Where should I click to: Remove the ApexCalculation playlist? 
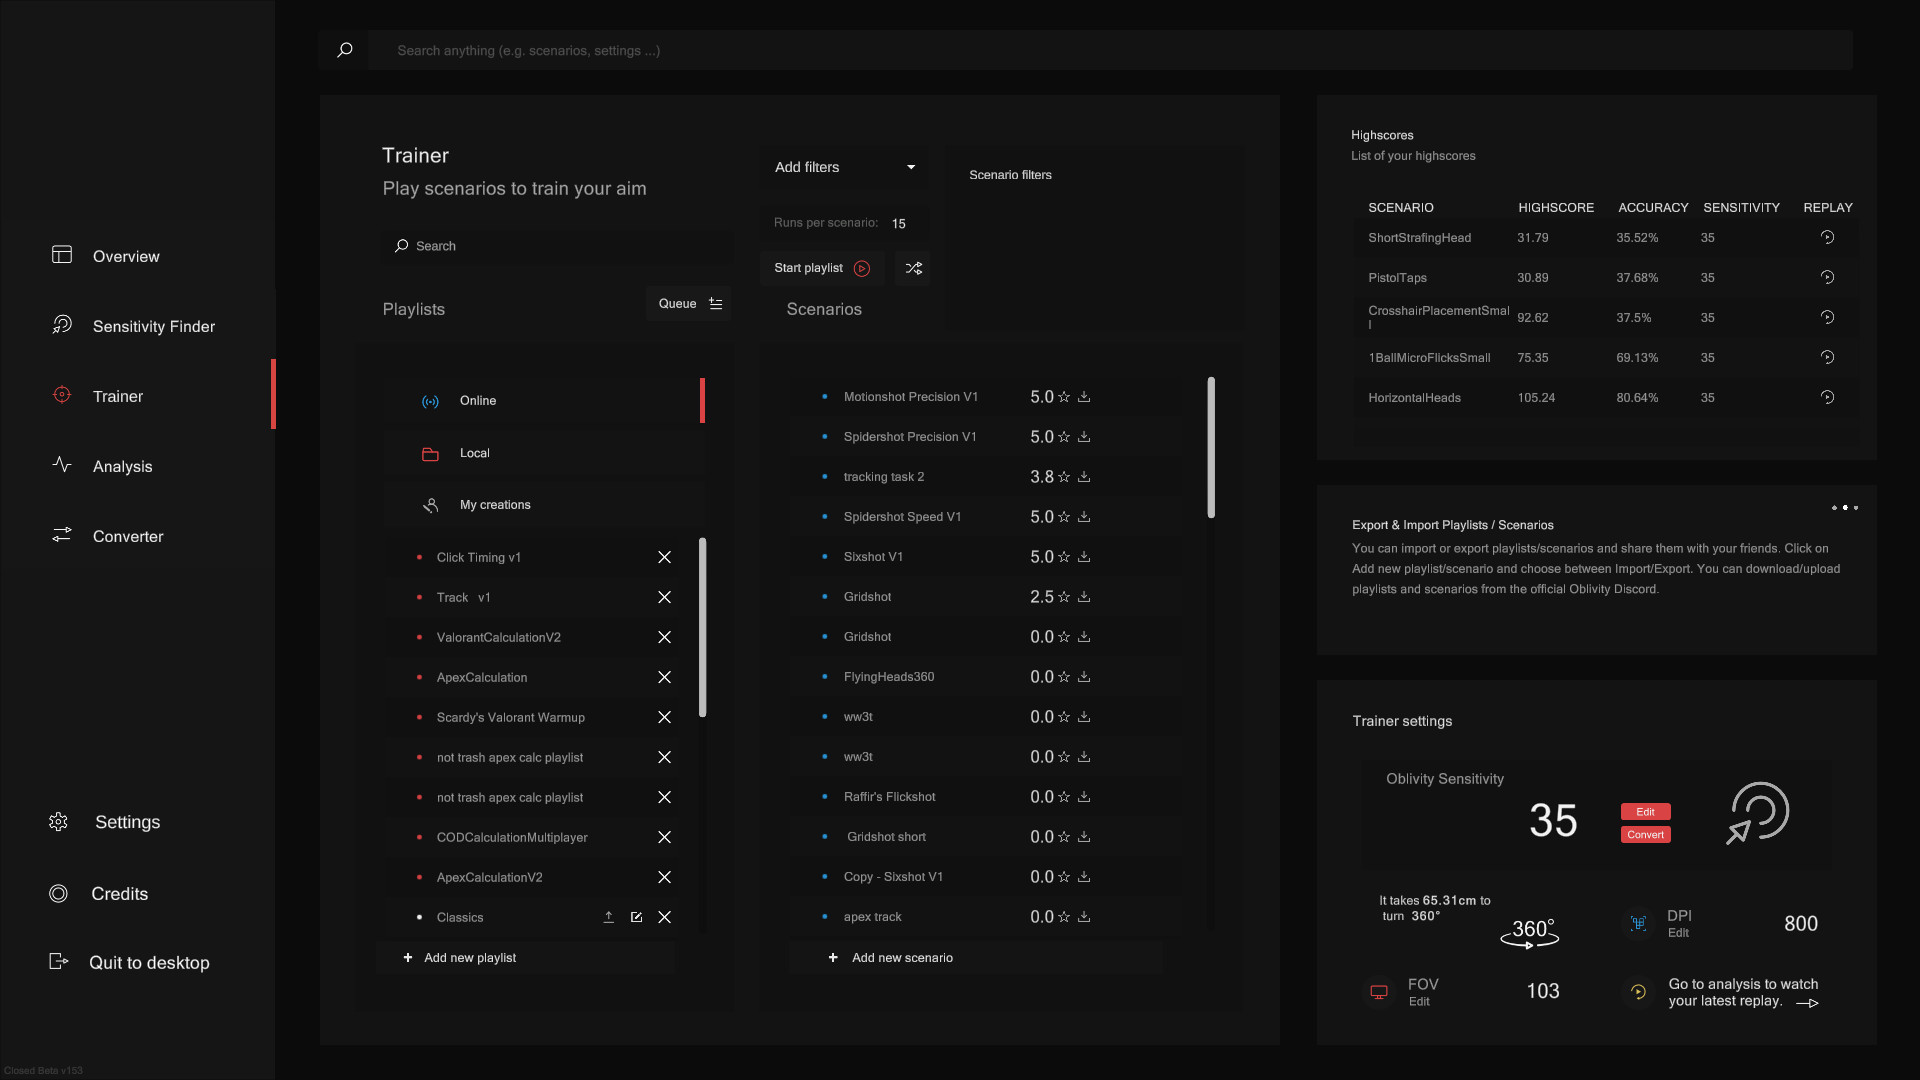(664, 677)
